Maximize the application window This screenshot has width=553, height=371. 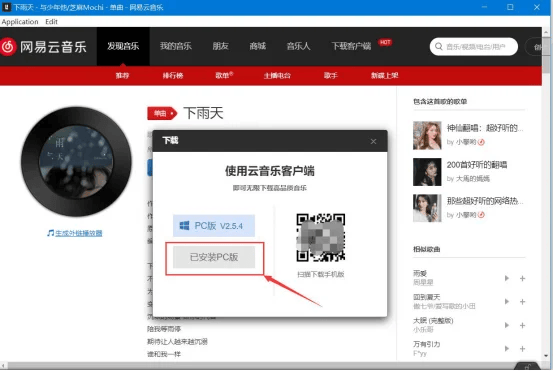[510, 7]
